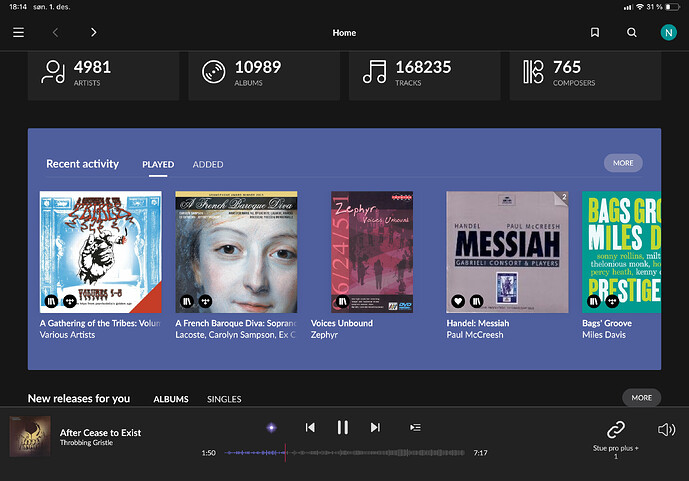Click library badge on Gathering of the Tribes cover
The width and height of the screenshot is (689, 481).
pos(51,301)
